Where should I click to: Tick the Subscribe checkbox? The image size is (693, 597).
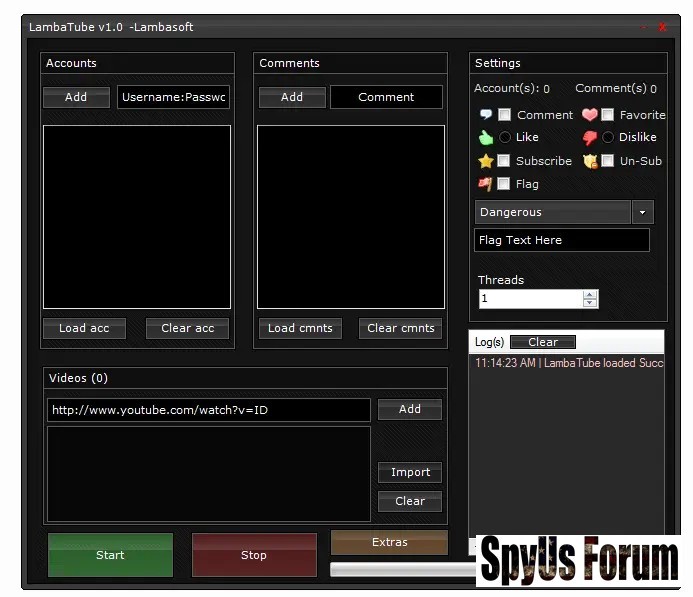[505, 161]
